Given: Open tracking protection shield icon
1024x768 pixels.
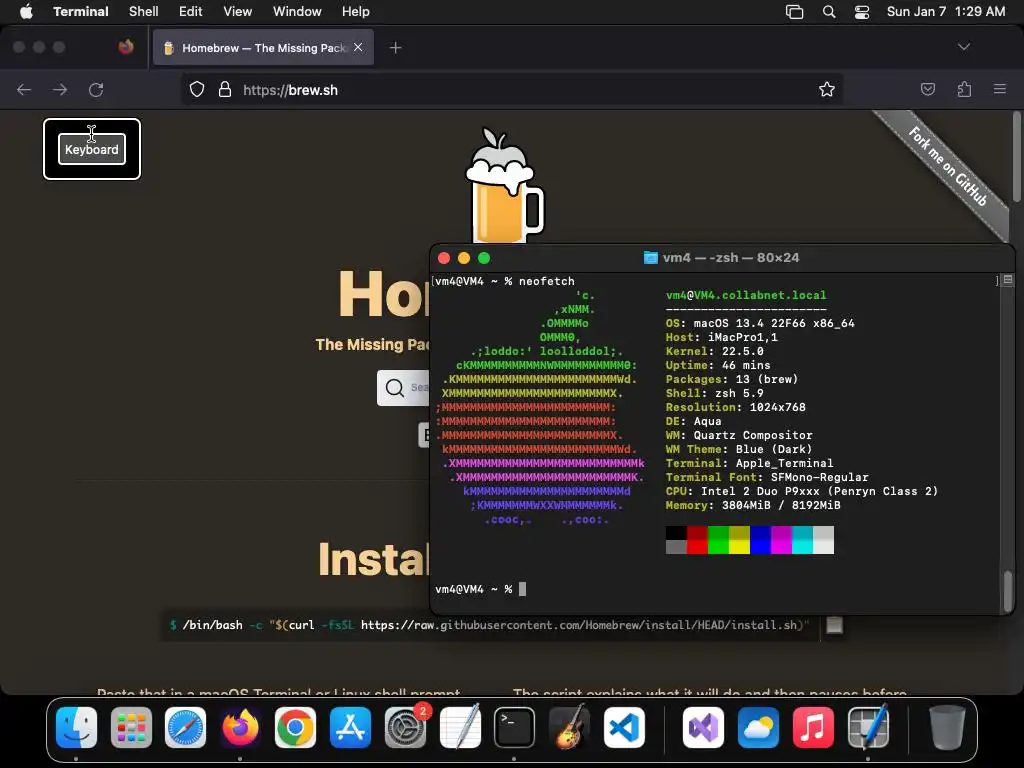Looking at the screenshot, I should pyautogui.click(x=197, y=89).
